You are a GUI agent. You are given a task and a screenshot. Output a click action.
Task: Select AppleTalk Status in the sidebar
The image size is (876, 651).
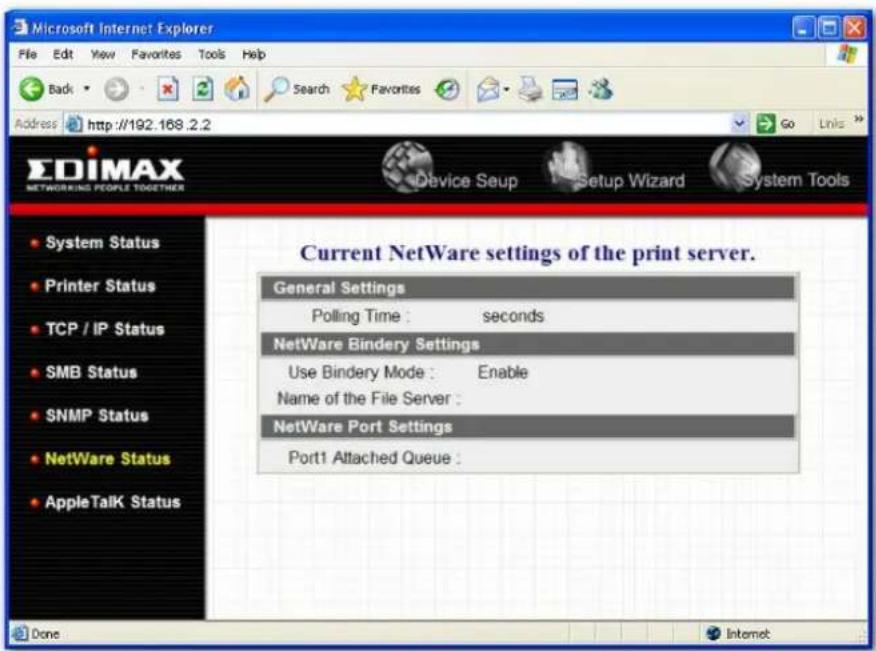pyautogui.click(x=112, y=502)
